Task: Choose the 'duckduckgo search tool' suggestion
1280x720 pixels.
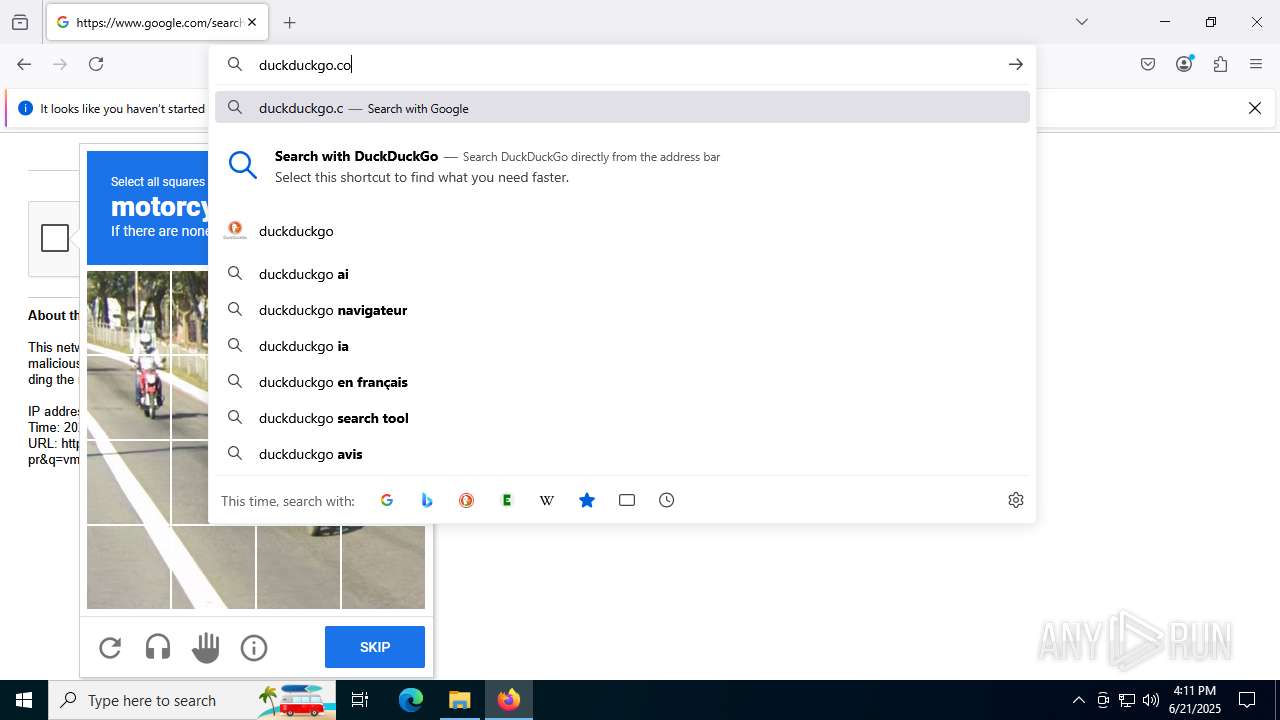Action: (x=622, y=418)
